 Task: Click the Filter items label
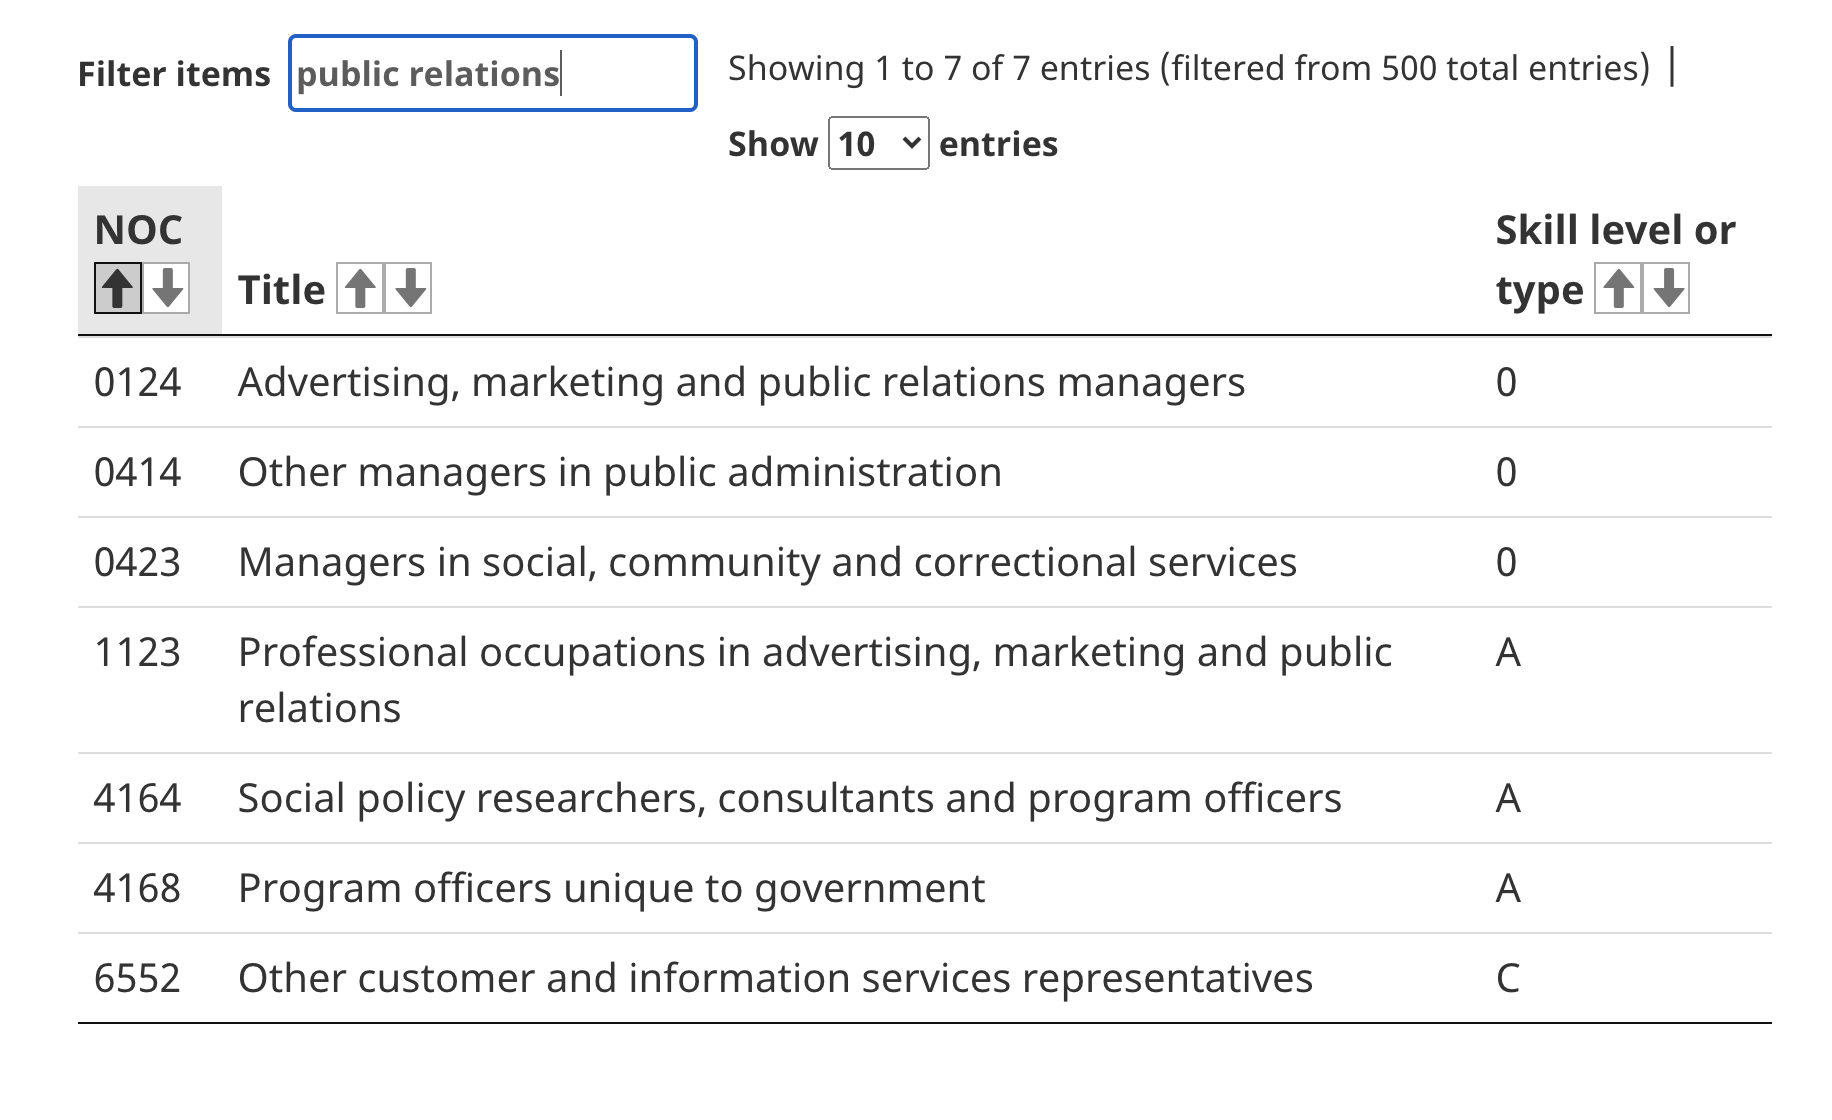tap(174, 74)
